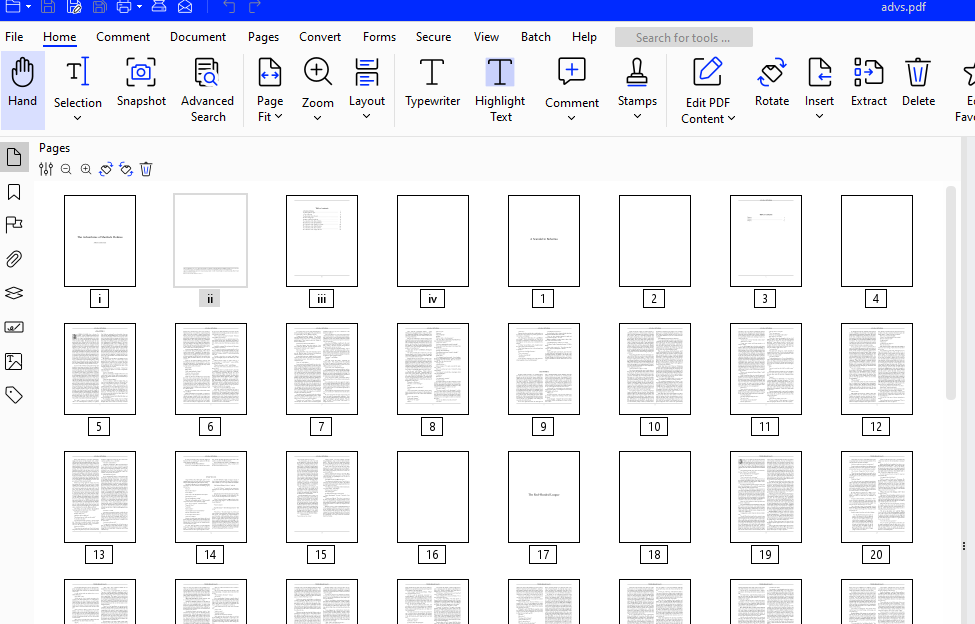The image size is (975, 624).
Task: Open the File menu
Action: (x=14, y=37)
